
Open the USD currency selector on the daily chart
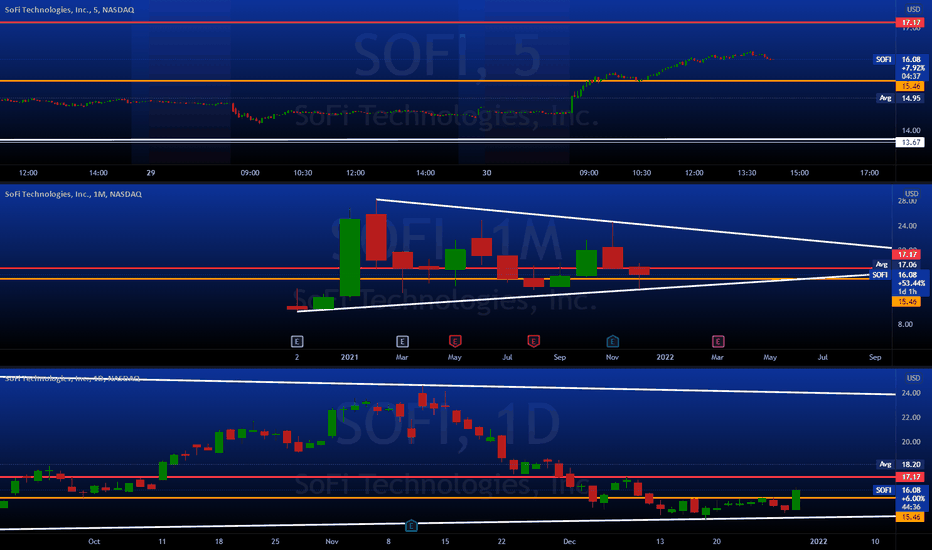click(913, 378)
